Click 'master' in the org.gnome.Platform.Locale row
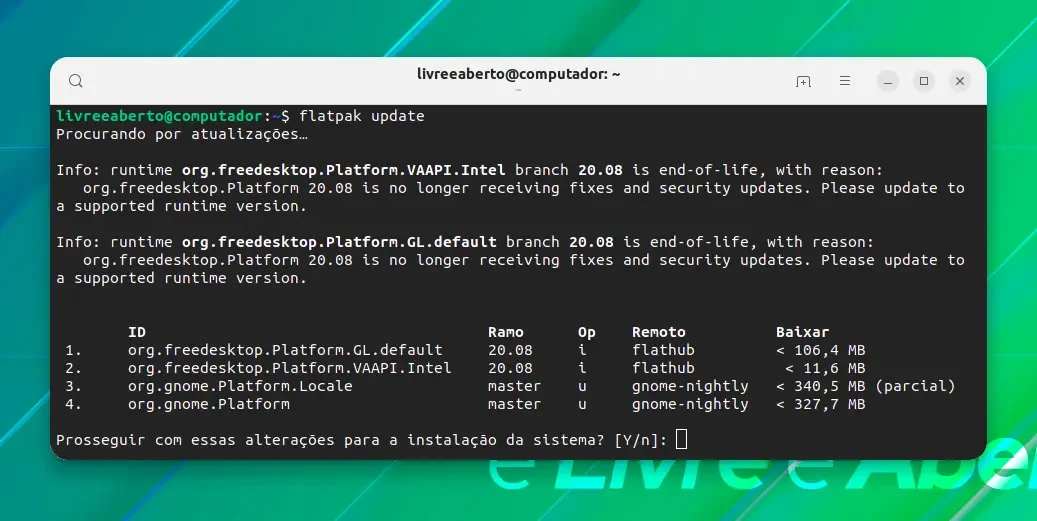 point(515,385)
